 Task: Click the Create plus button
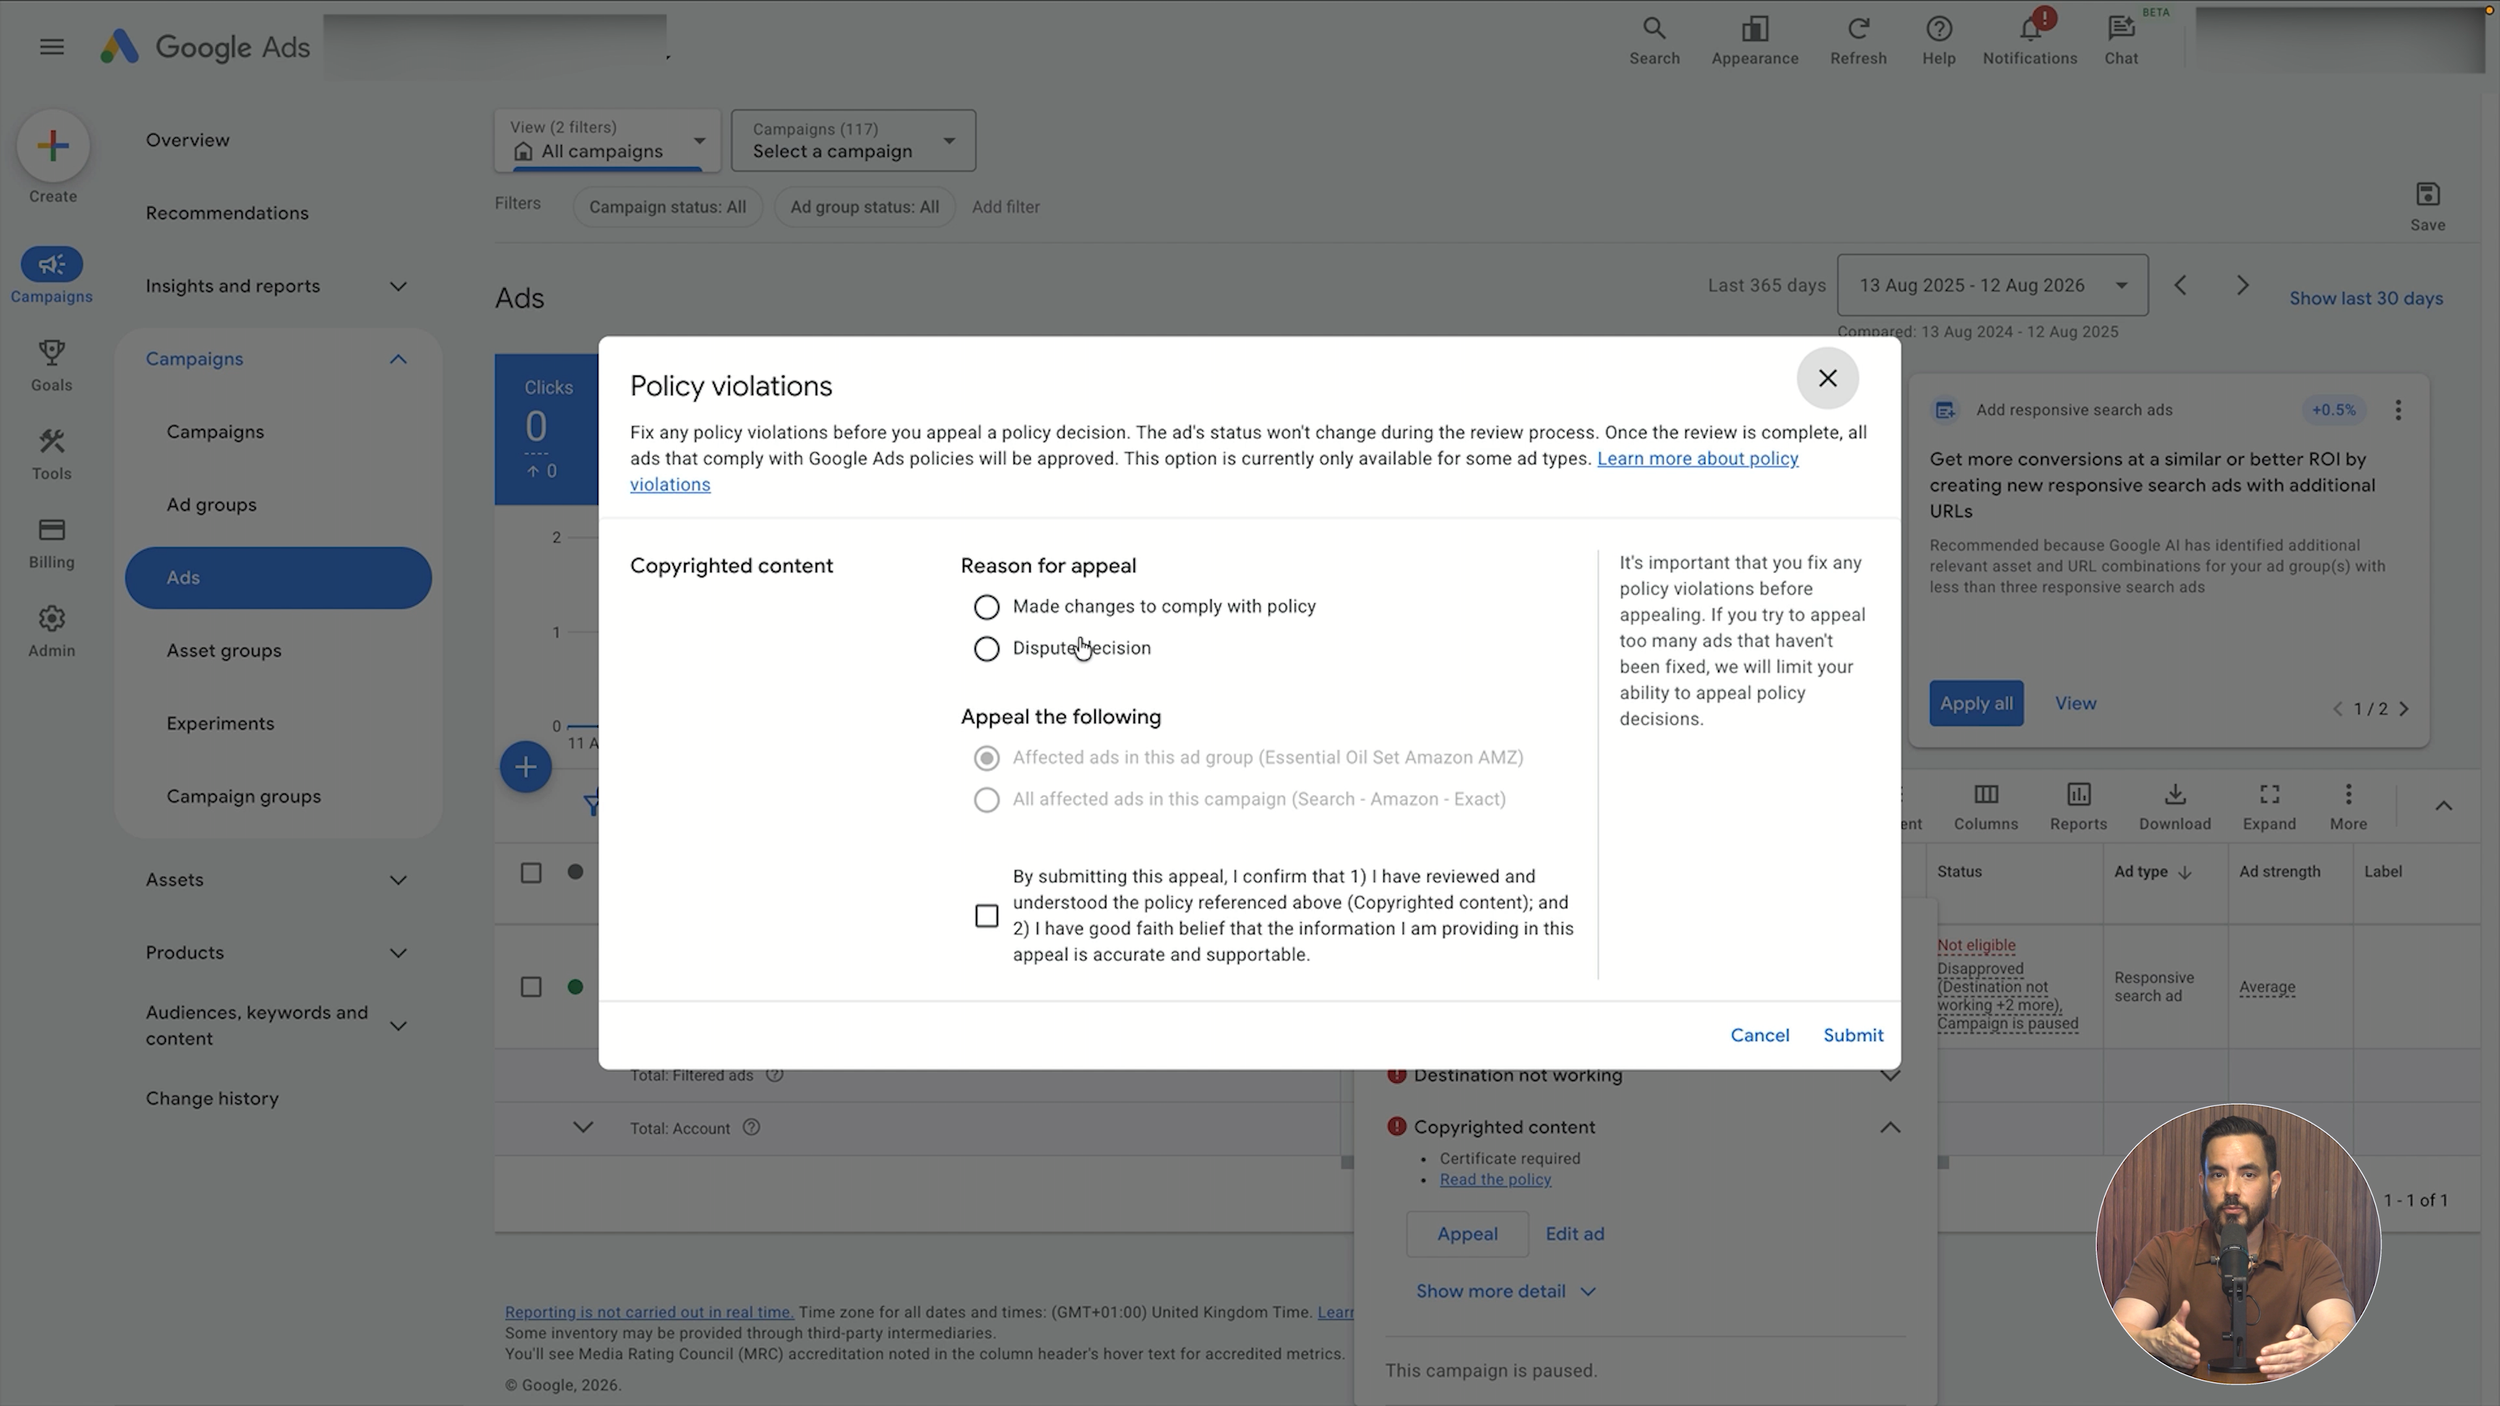pos(53,146)
